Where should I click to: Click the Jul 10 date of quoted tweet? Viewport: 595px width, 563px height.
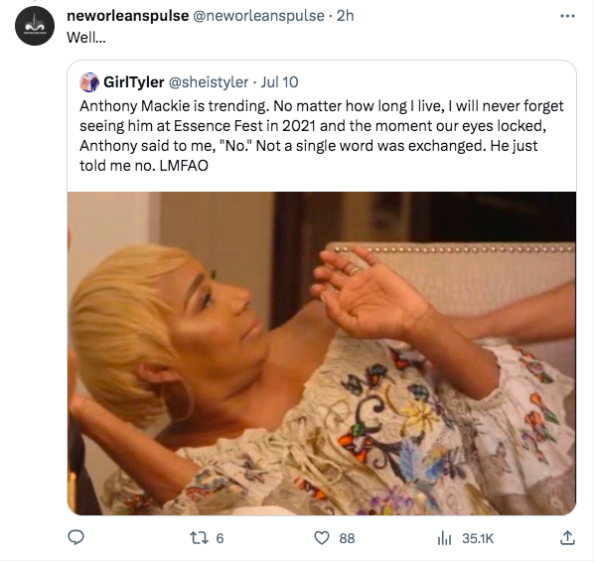pyautogui.click(x=279, y=82)
